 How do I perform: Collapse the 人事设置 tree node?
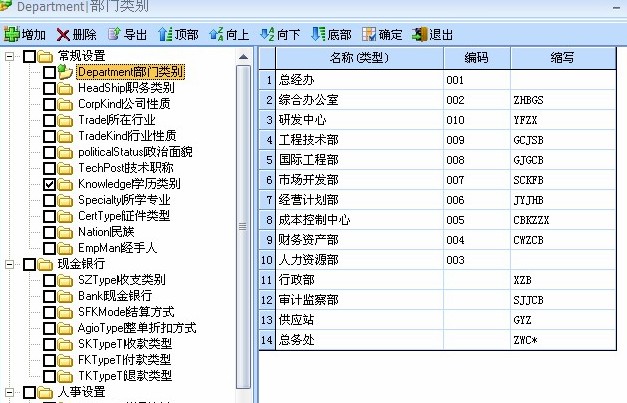click(x=10, y=392)
